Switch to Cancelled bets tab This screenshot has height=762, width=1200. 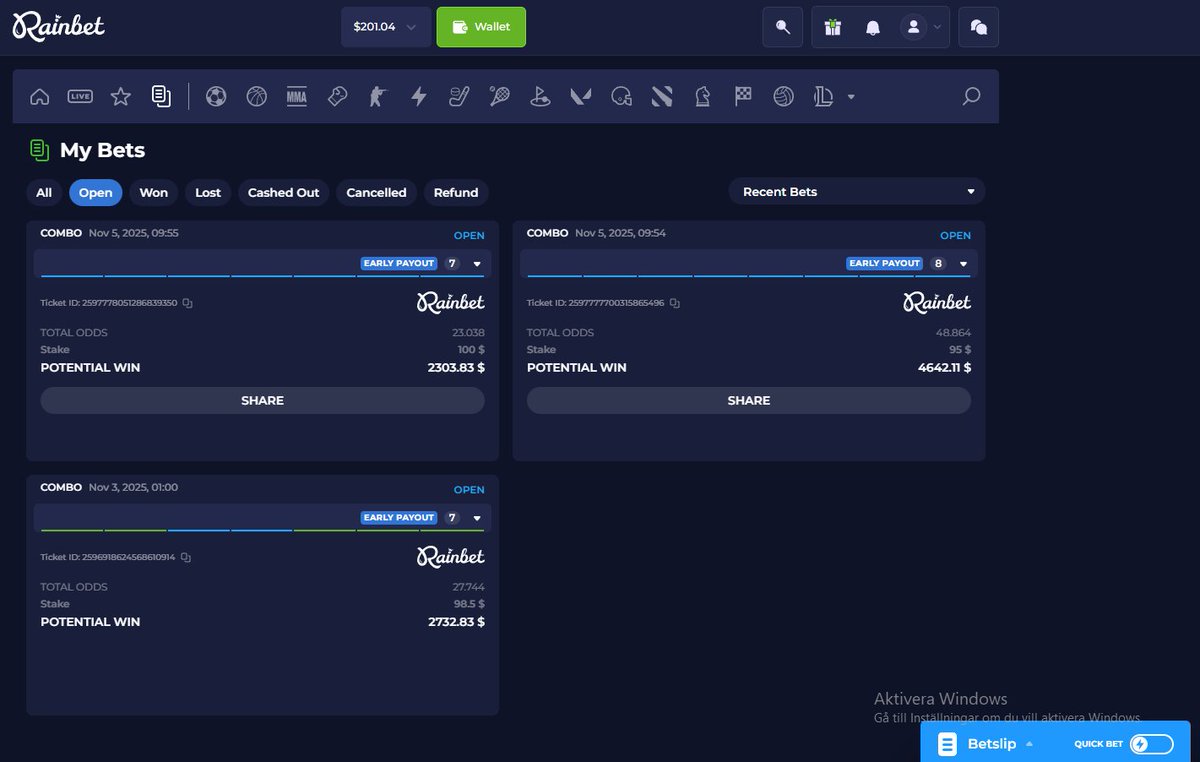coord(377,192)
